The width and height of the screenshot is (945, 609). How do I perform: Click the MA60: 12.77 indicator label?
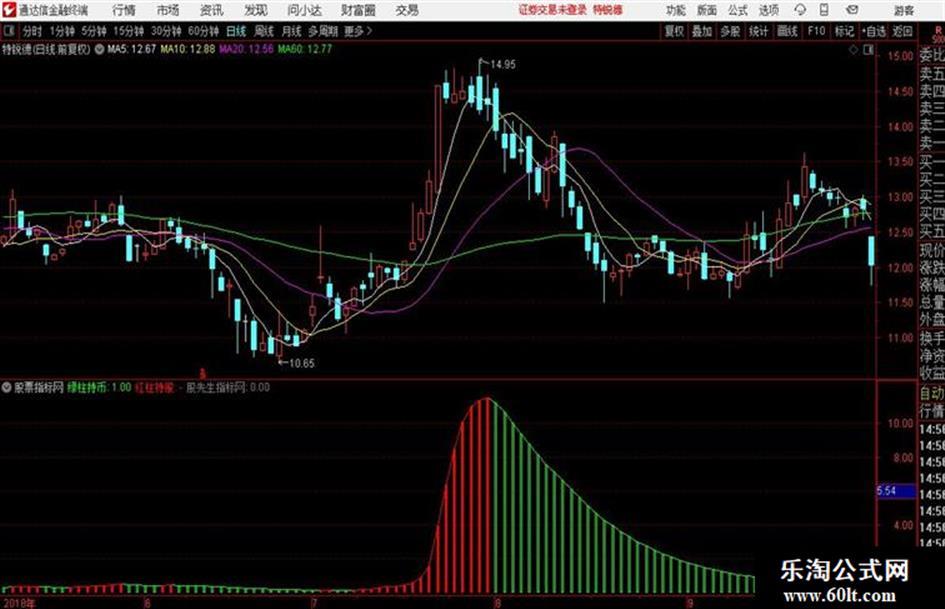point(304,49)
